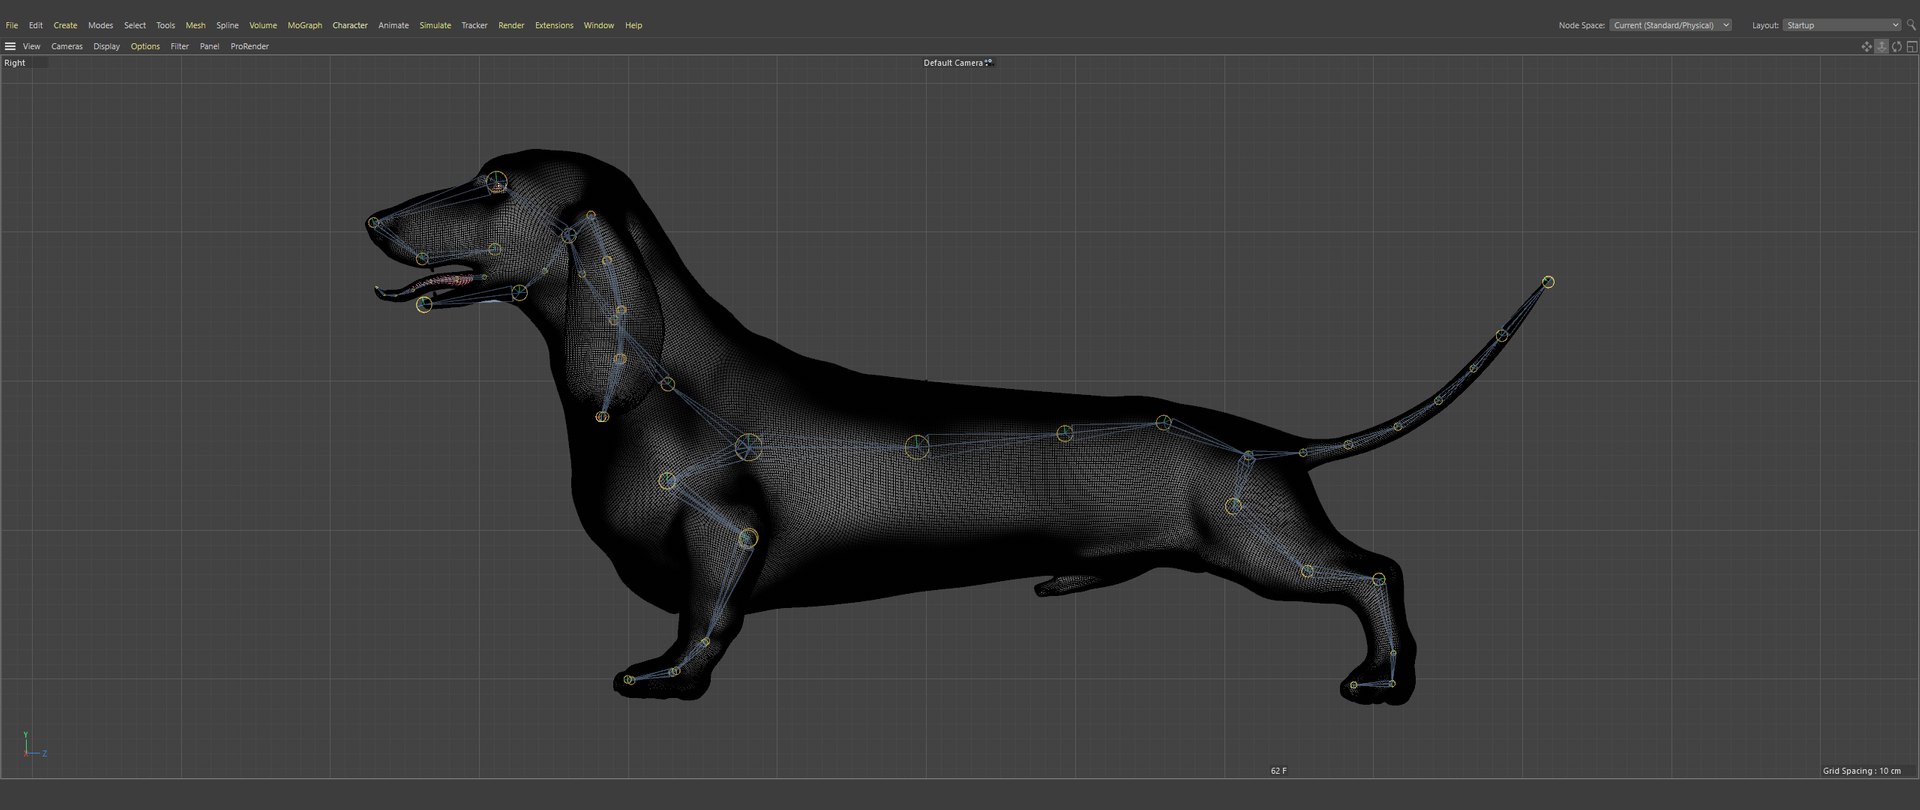Click the Grid Spacing 10 cm label
The width and height of the screenshot is (1920, 810).
[1862, 771]
